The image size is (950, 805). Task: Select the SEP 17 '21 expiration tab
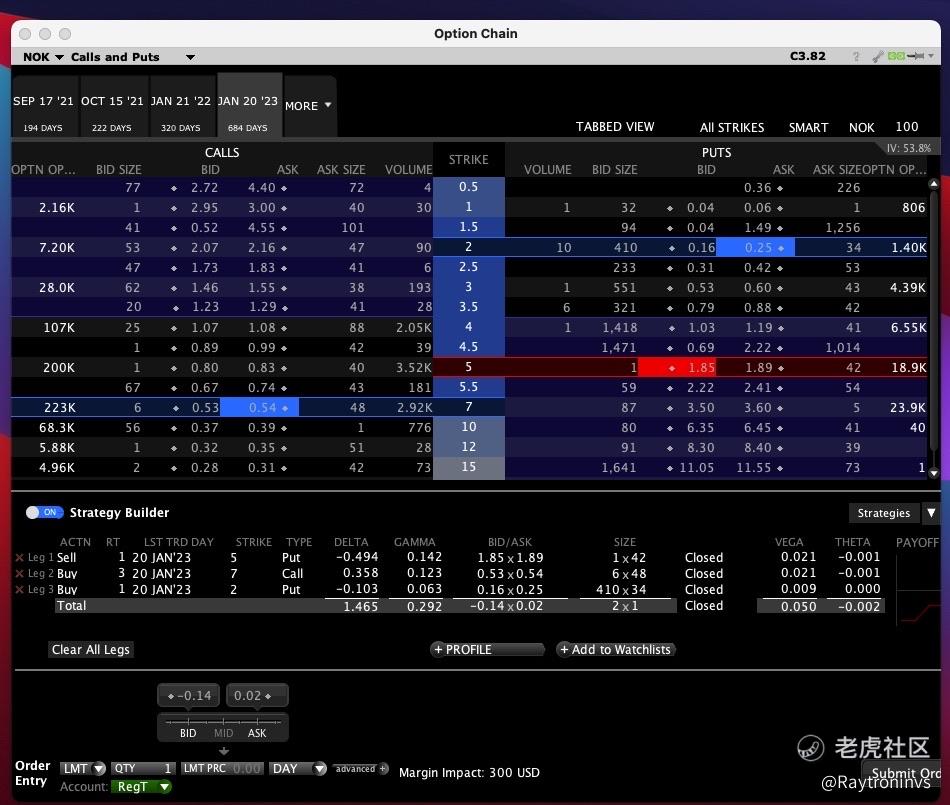coord(44,106)
